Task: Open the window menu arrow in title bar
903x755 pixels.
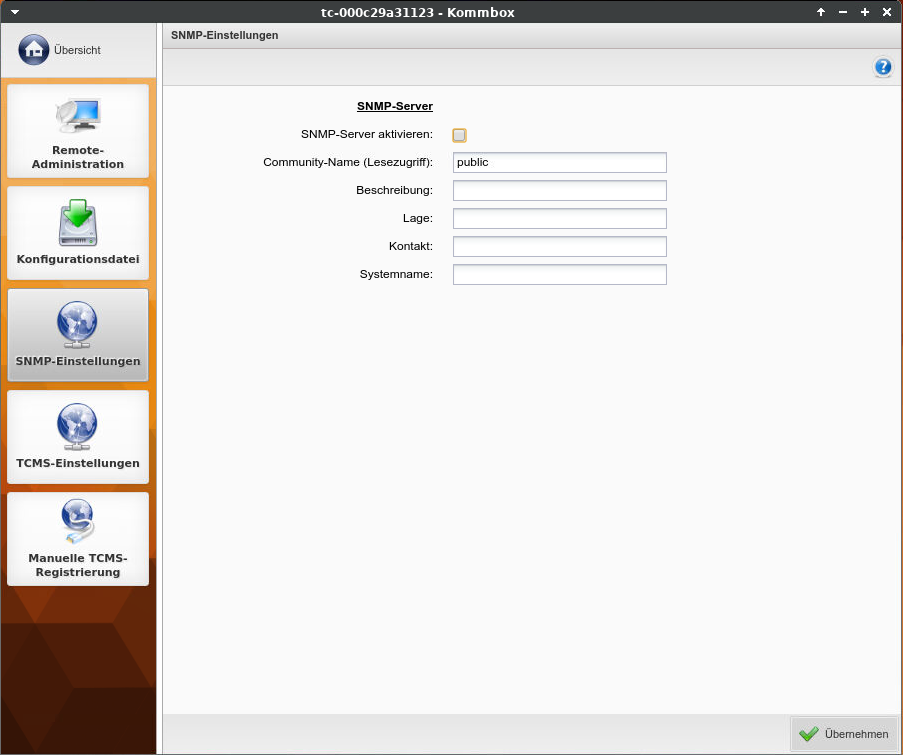Action: [15, 12]
